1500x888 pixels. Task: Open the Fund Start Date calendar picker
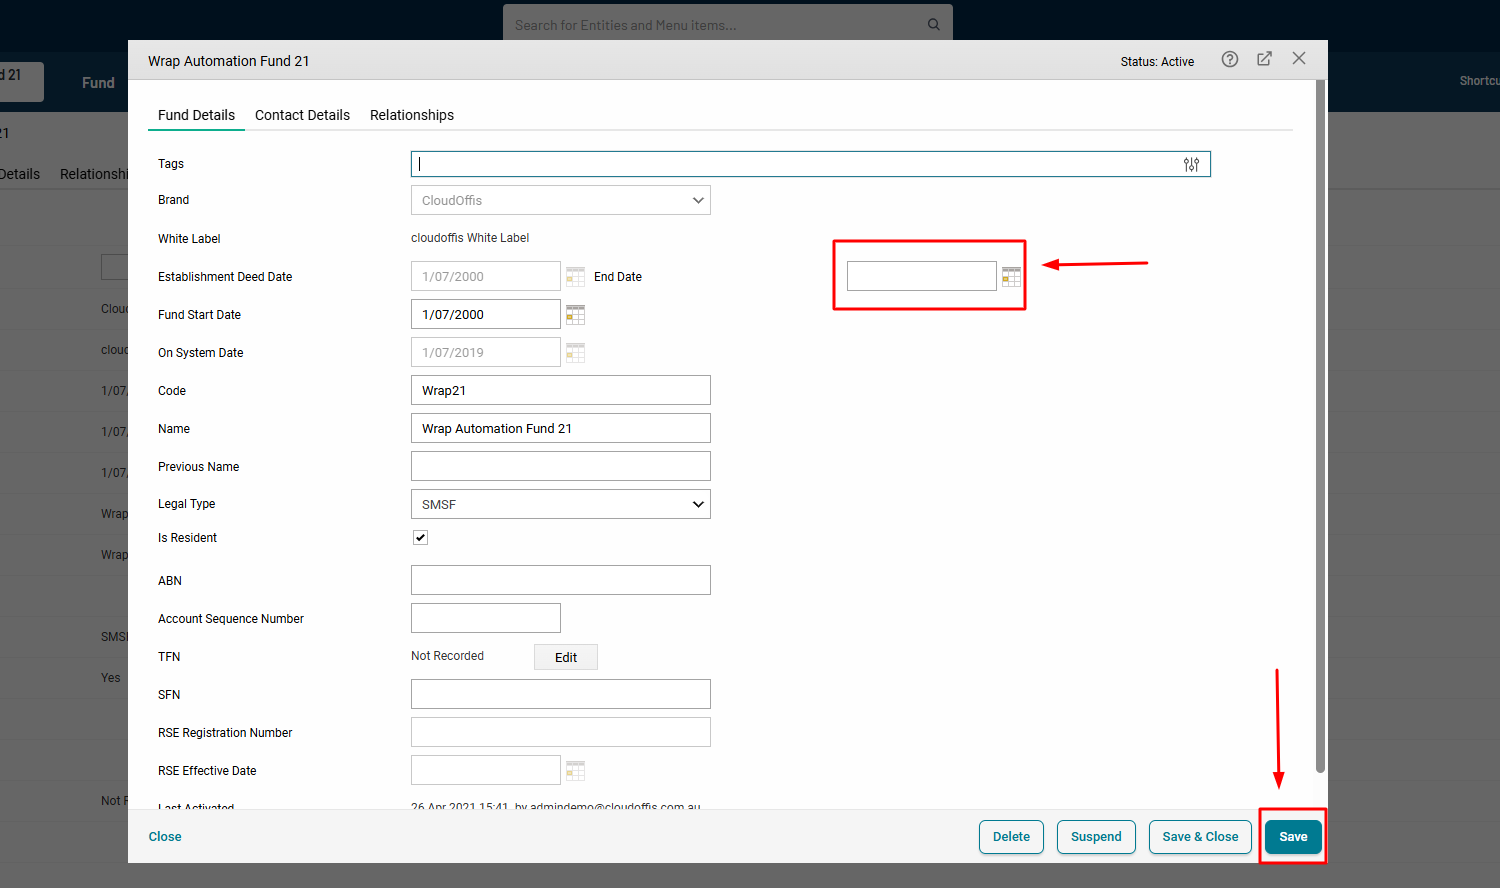pos(575,315)
